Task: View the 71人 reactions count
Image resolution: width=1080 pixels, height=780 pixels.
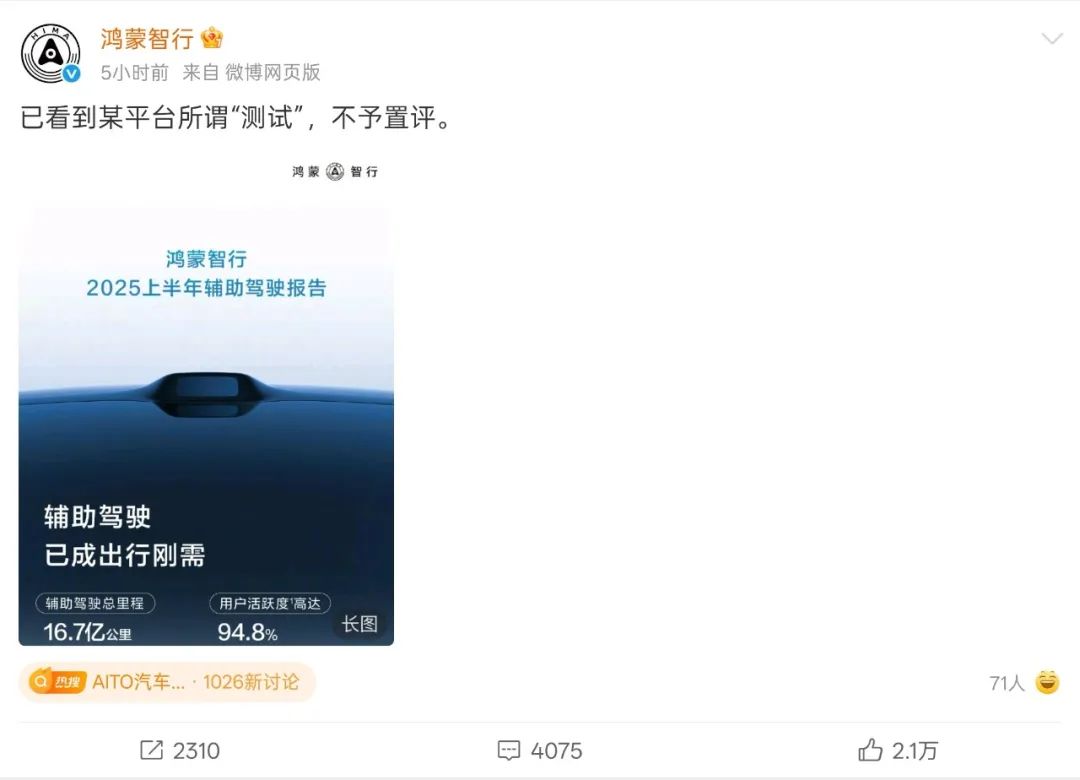Action: (1007, 683)
